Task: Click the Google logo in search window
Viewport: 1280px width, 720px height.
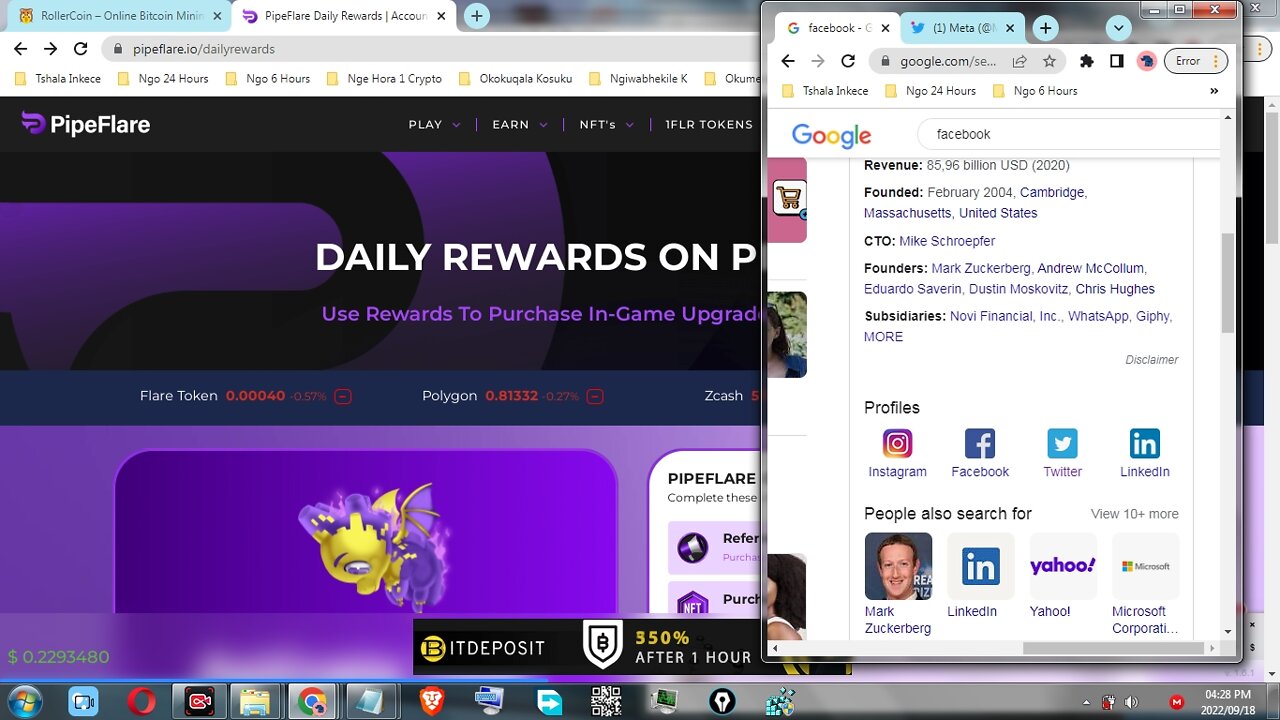Action: pos(831,135)
